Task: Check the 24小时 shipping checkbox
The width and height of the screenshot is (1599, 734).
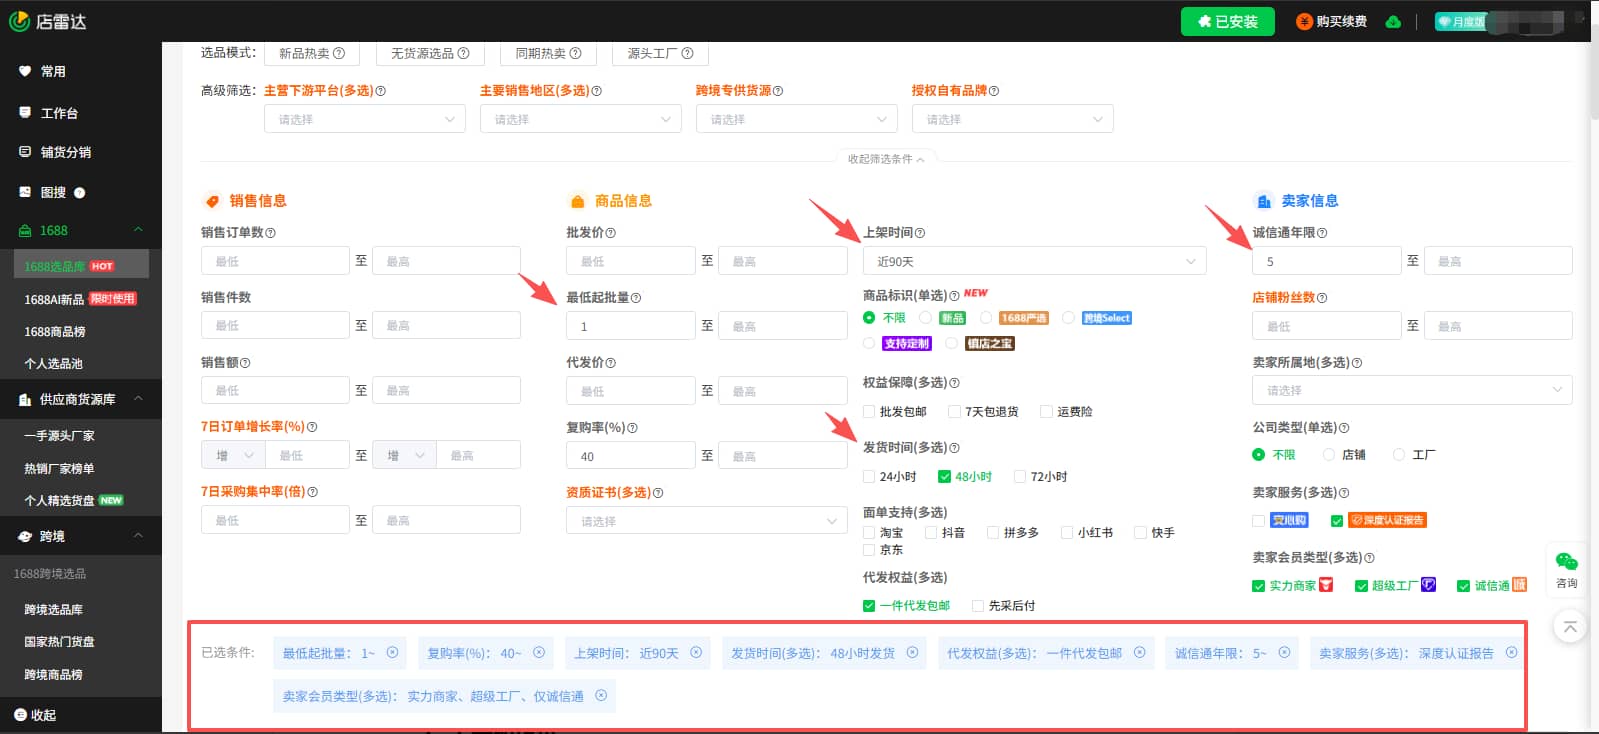Action: [x=869, y=477]
